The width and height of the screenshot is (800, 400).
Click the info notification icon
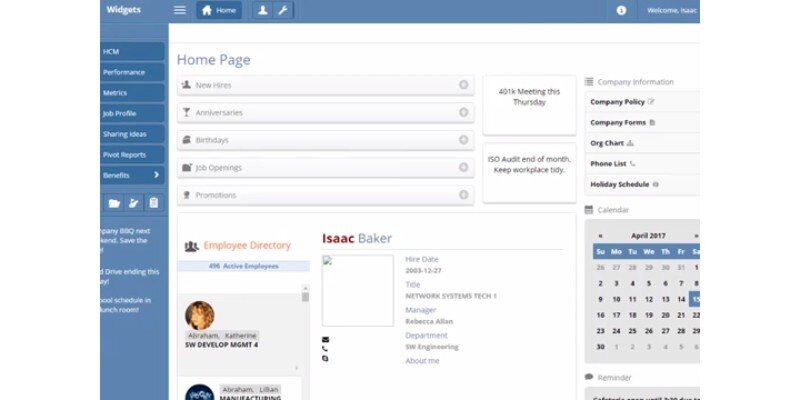click(x=621, y=10)
